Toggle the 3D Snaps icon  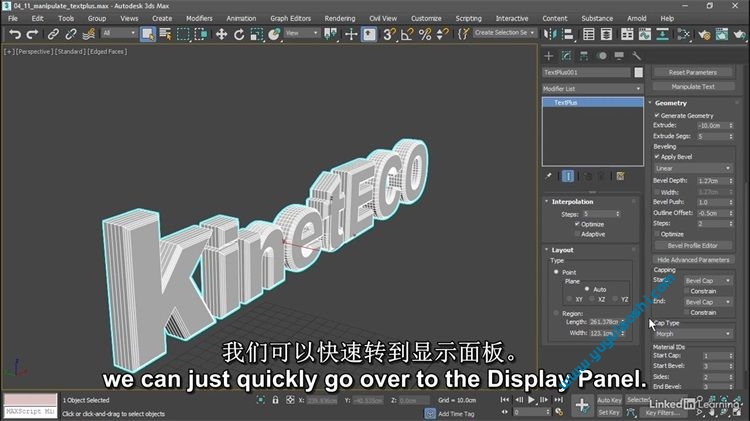389,34
